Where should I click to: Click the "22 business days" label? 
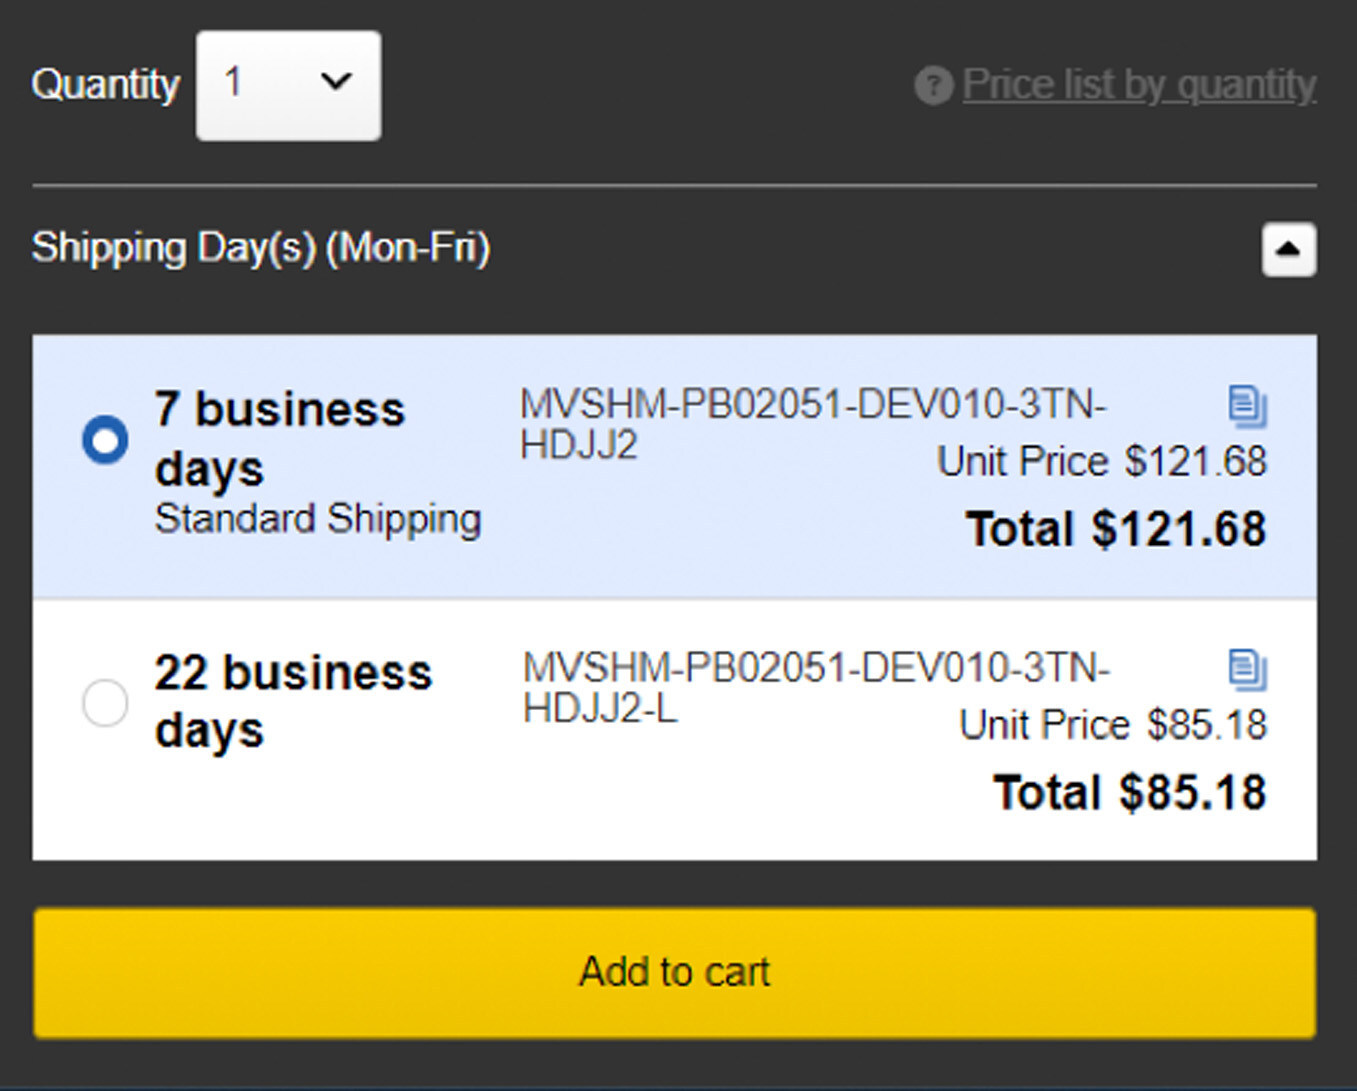click(x=293, y=701)
